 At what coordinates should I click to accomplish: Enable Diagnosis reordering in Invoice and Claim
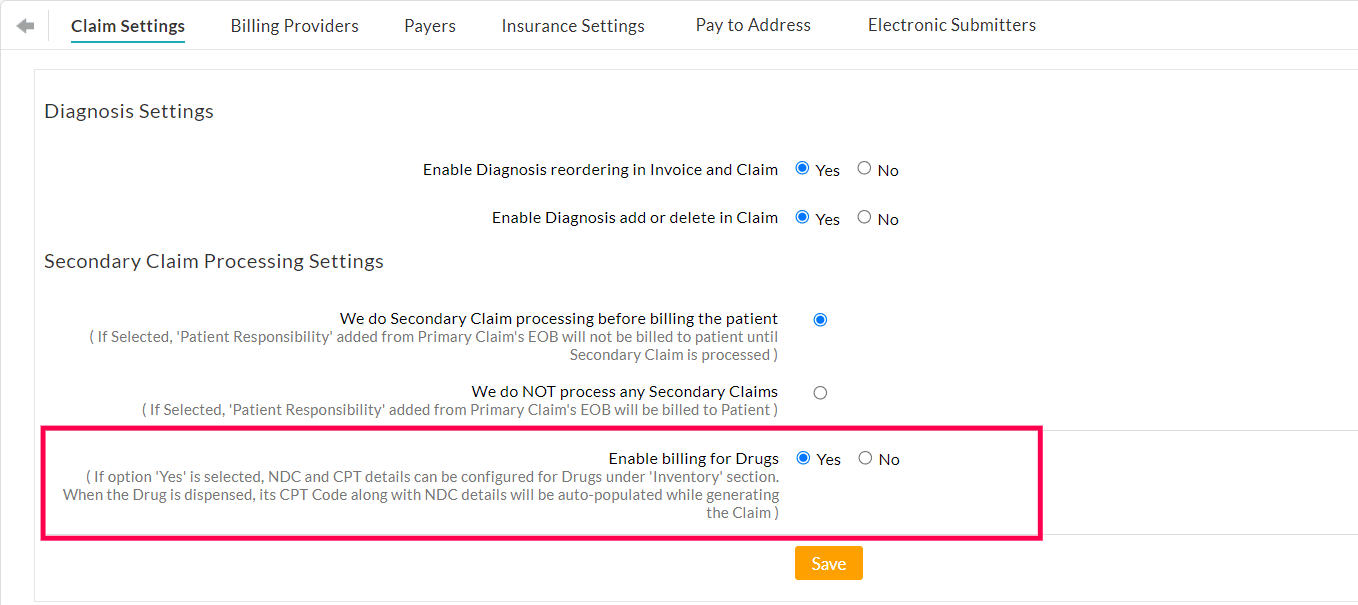pos(801,167)
